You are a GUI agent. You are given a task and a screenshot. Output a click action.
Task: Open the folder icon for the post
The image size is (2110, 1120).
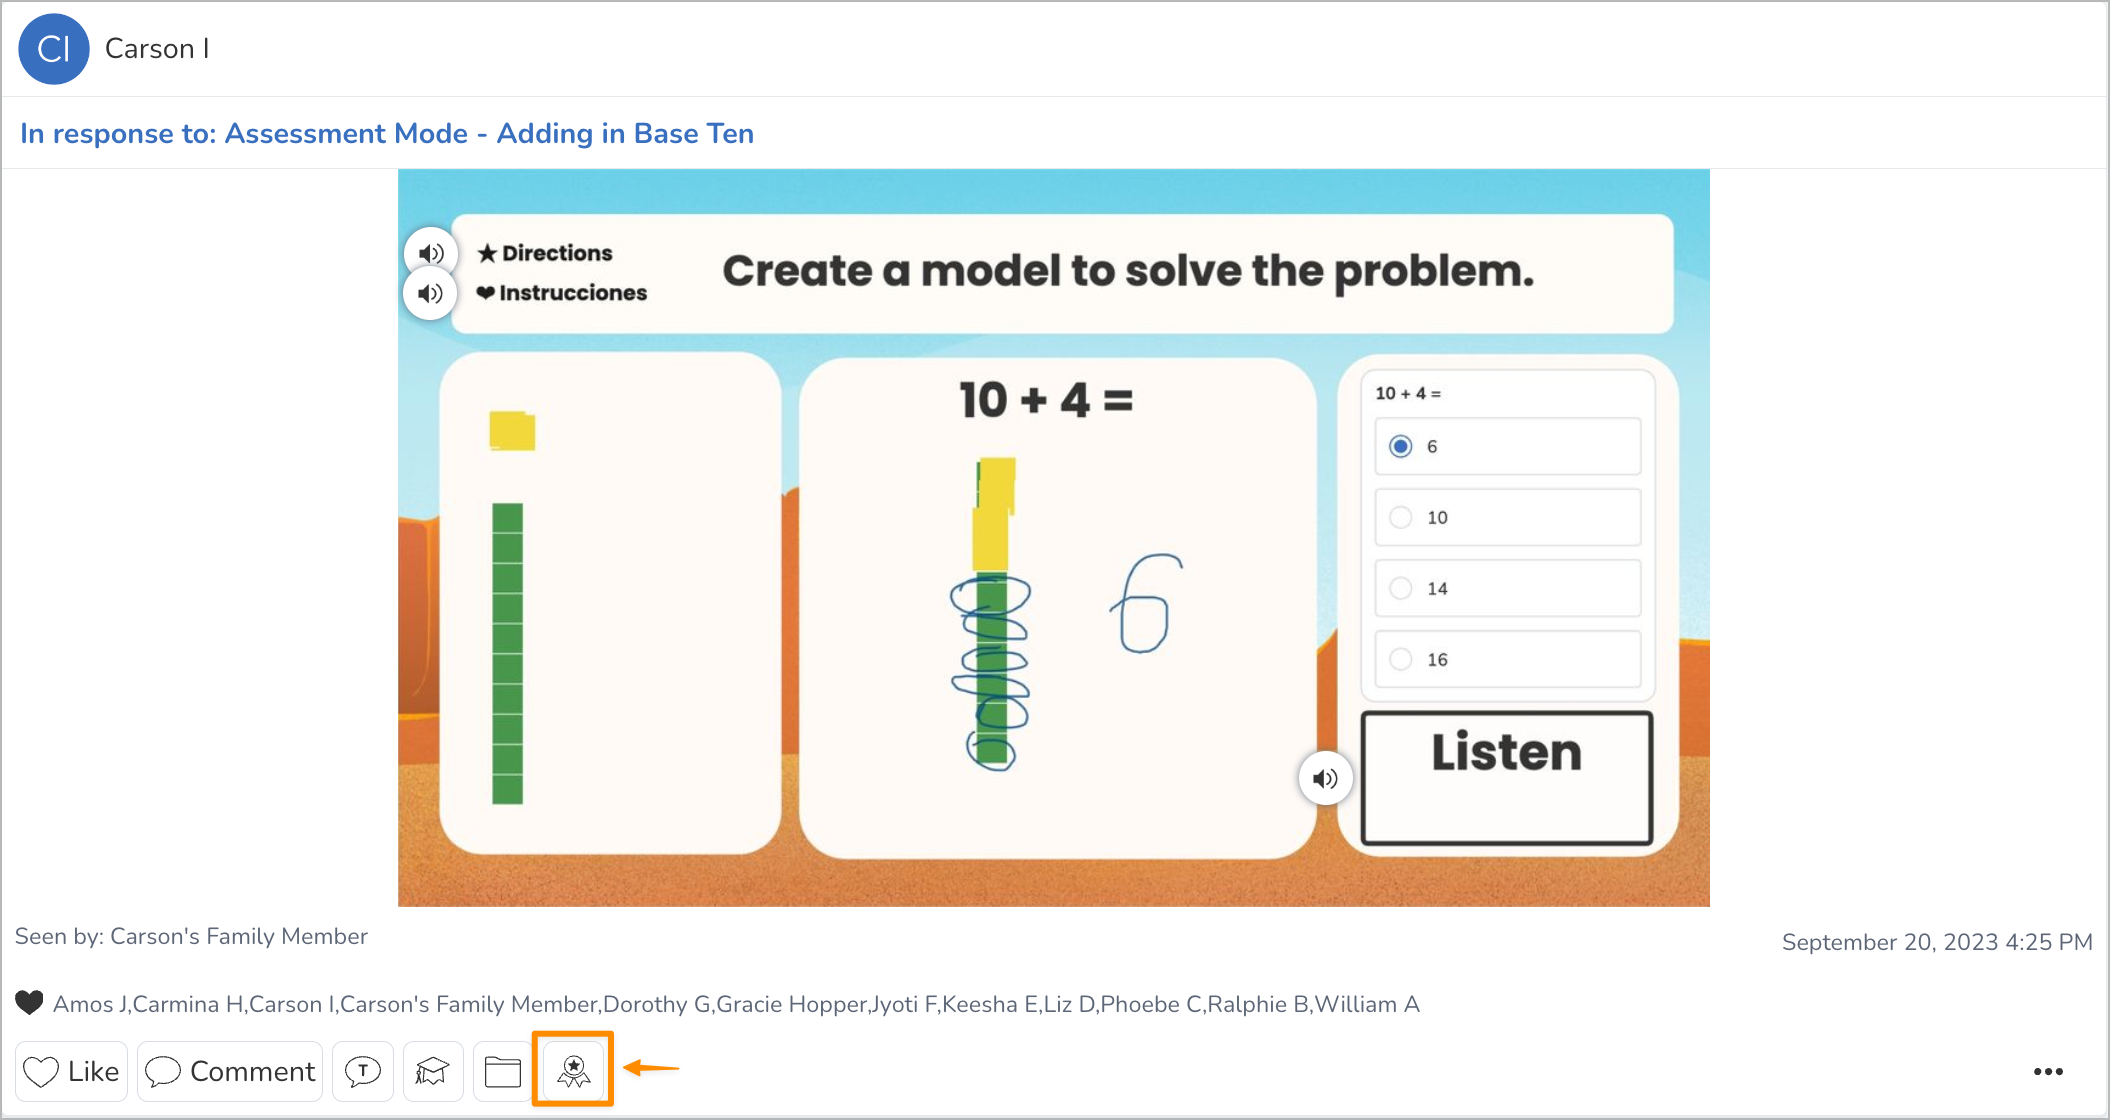pyautogui.click(x=502, y=1071)
